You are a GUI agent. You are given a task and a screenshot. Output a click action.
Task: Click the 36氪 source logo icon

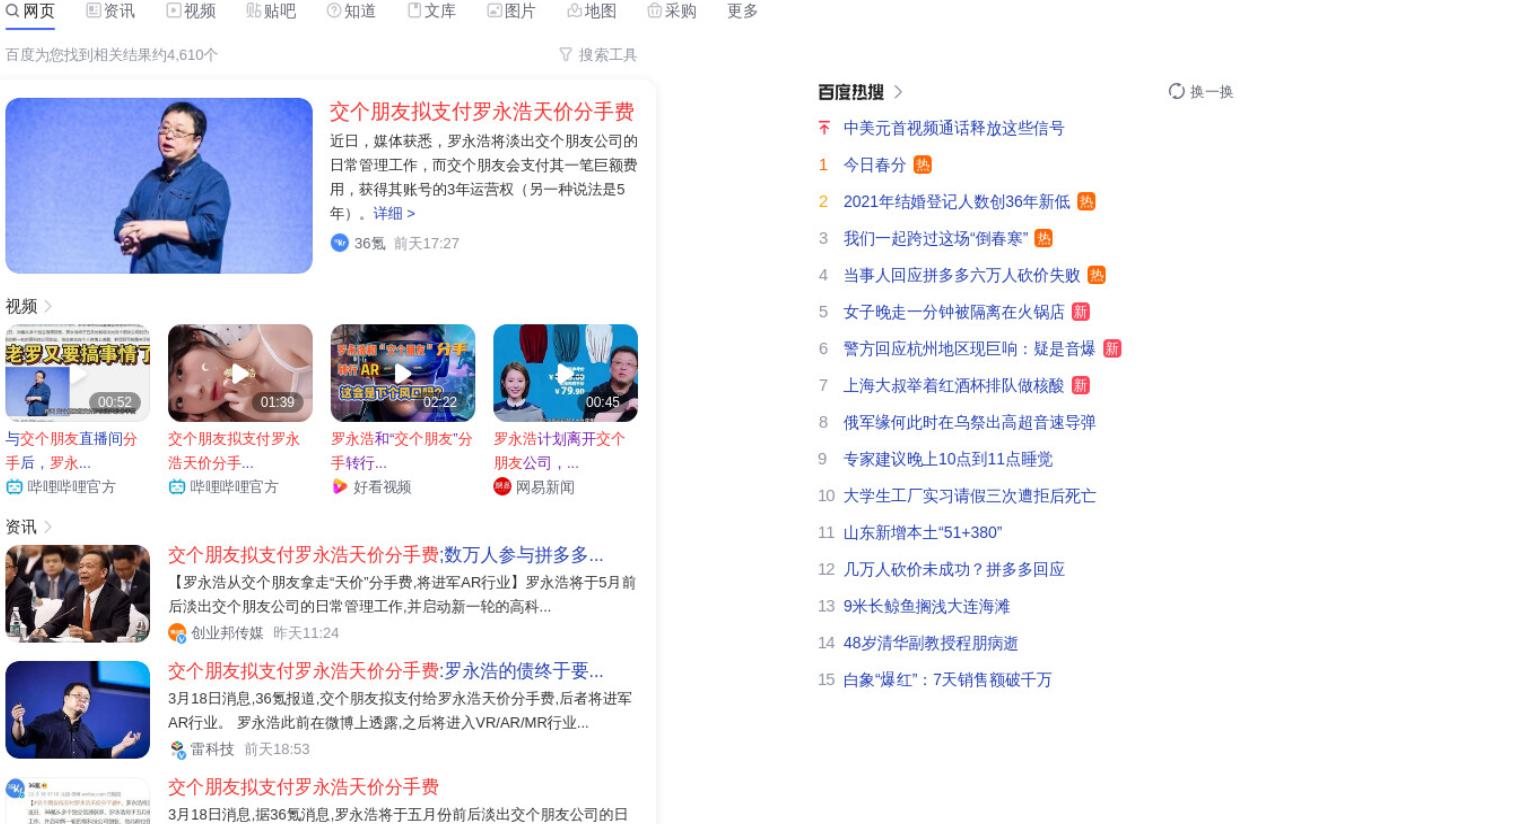coord(340,243)
